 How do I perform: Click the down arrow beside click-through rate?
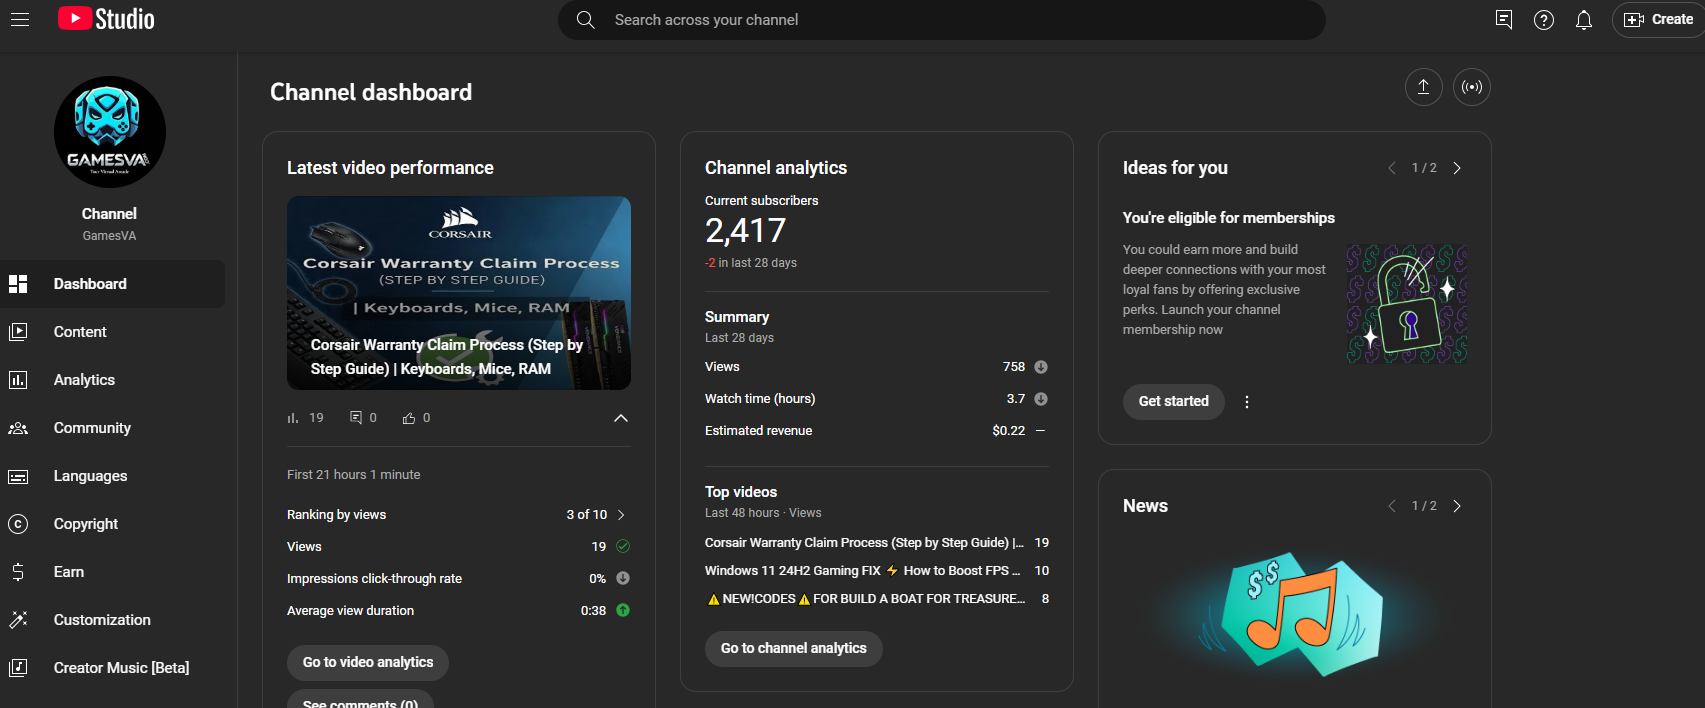tap(623, 578)
